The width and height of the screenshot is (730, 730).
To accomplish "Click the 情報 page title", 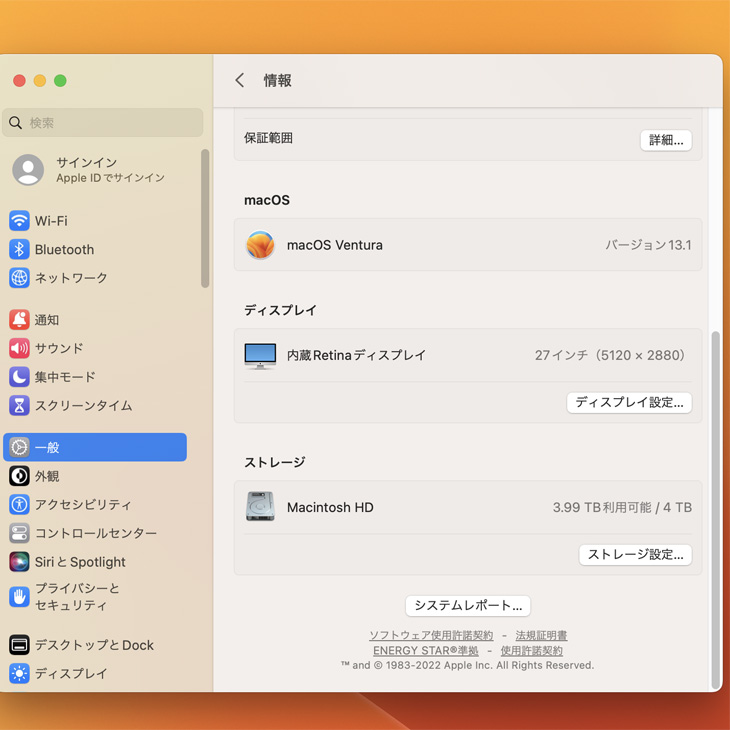I will click(x=277, y=80).
